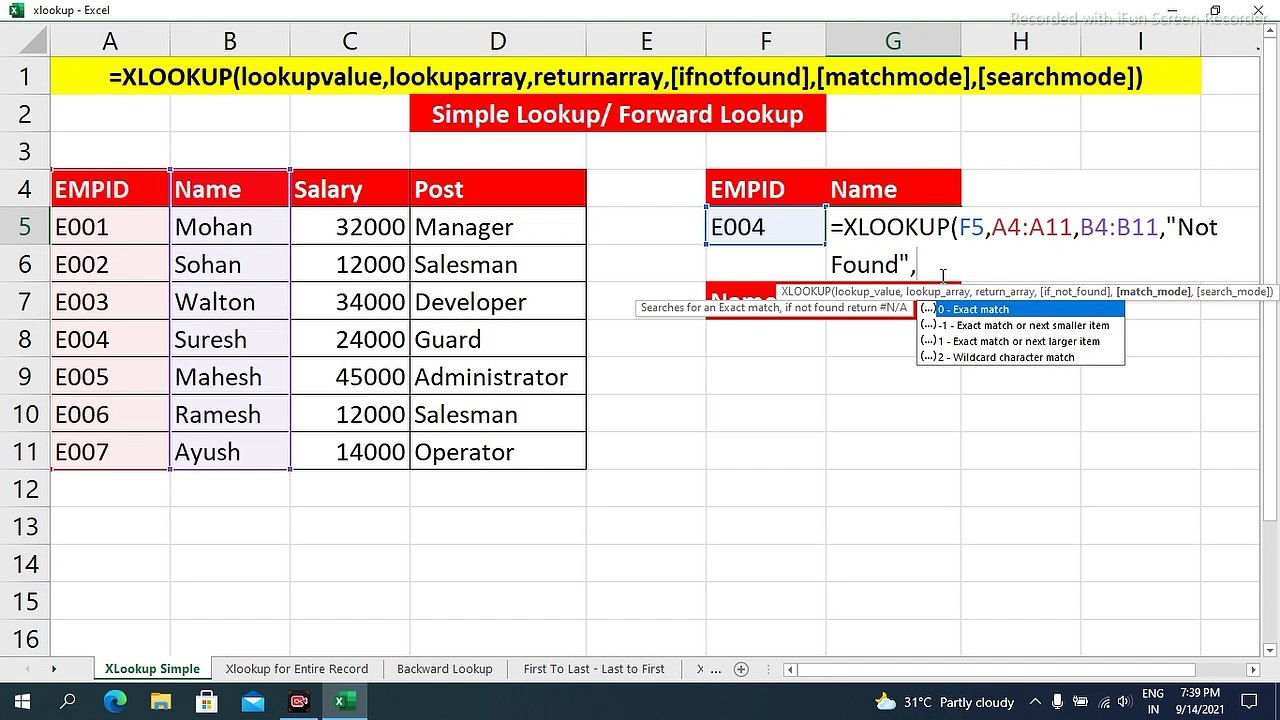Open volume control in system tray

(x=1125, y=702)
